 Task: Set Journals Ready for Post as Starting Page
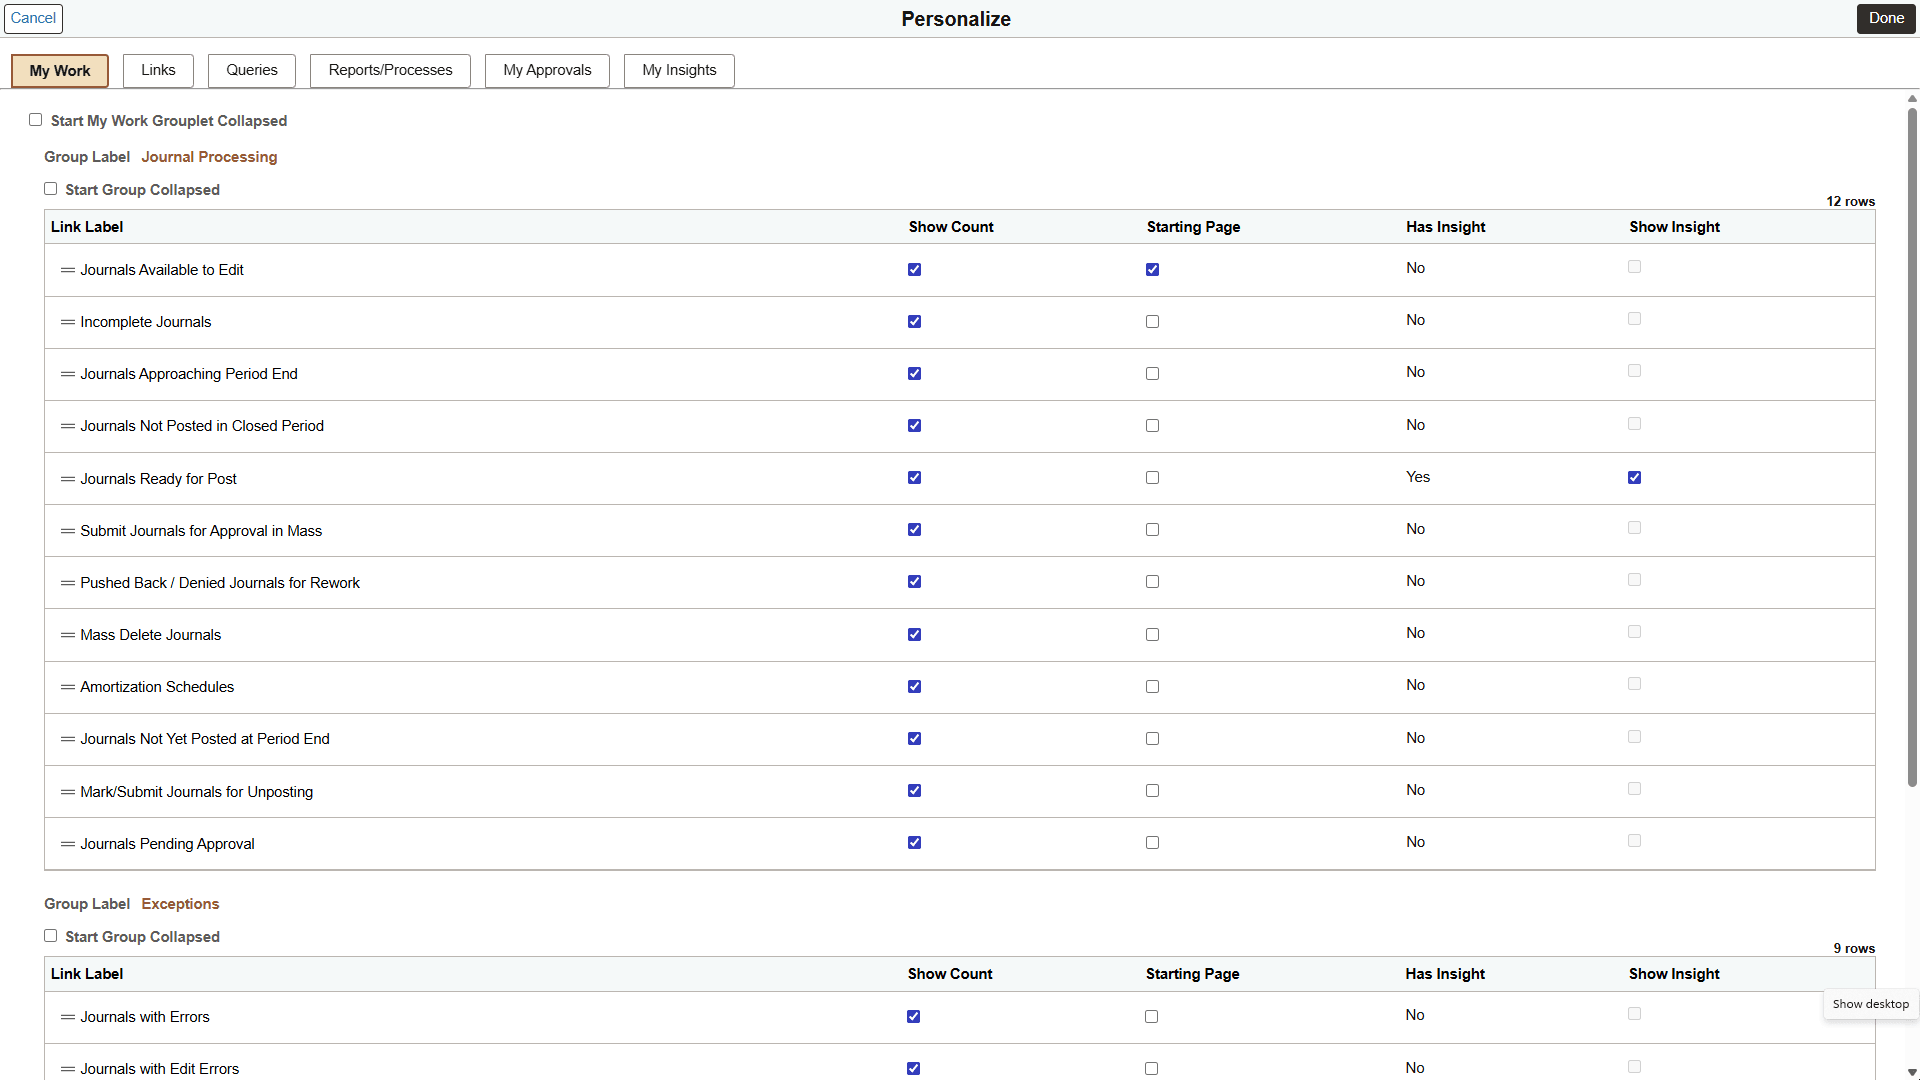point(1152,478)
